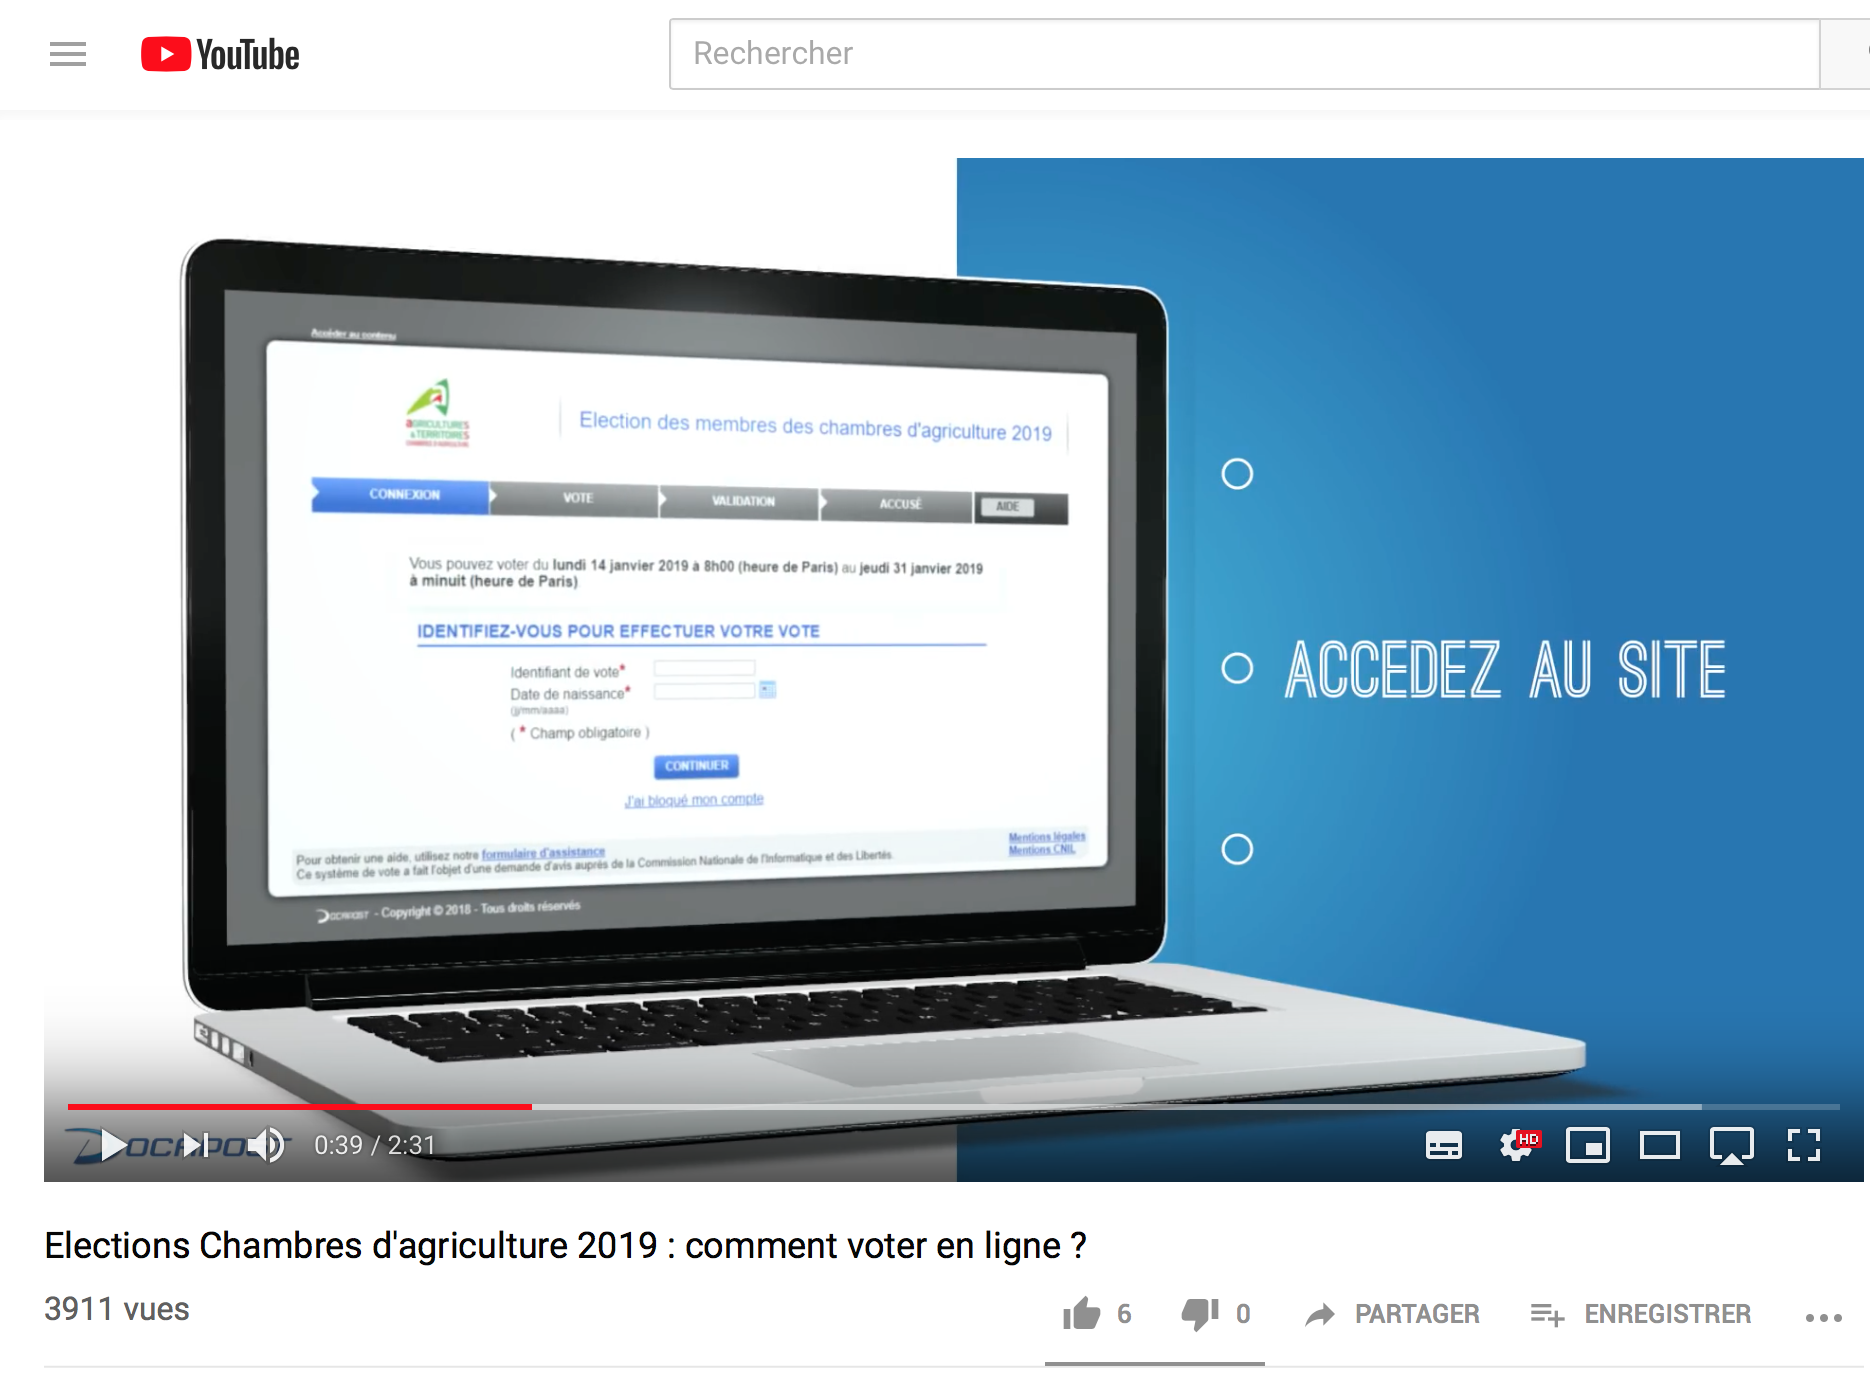This screenshot has height=1374, width=1870.
Task: Click the video title text
Action: pos(566,1246)
